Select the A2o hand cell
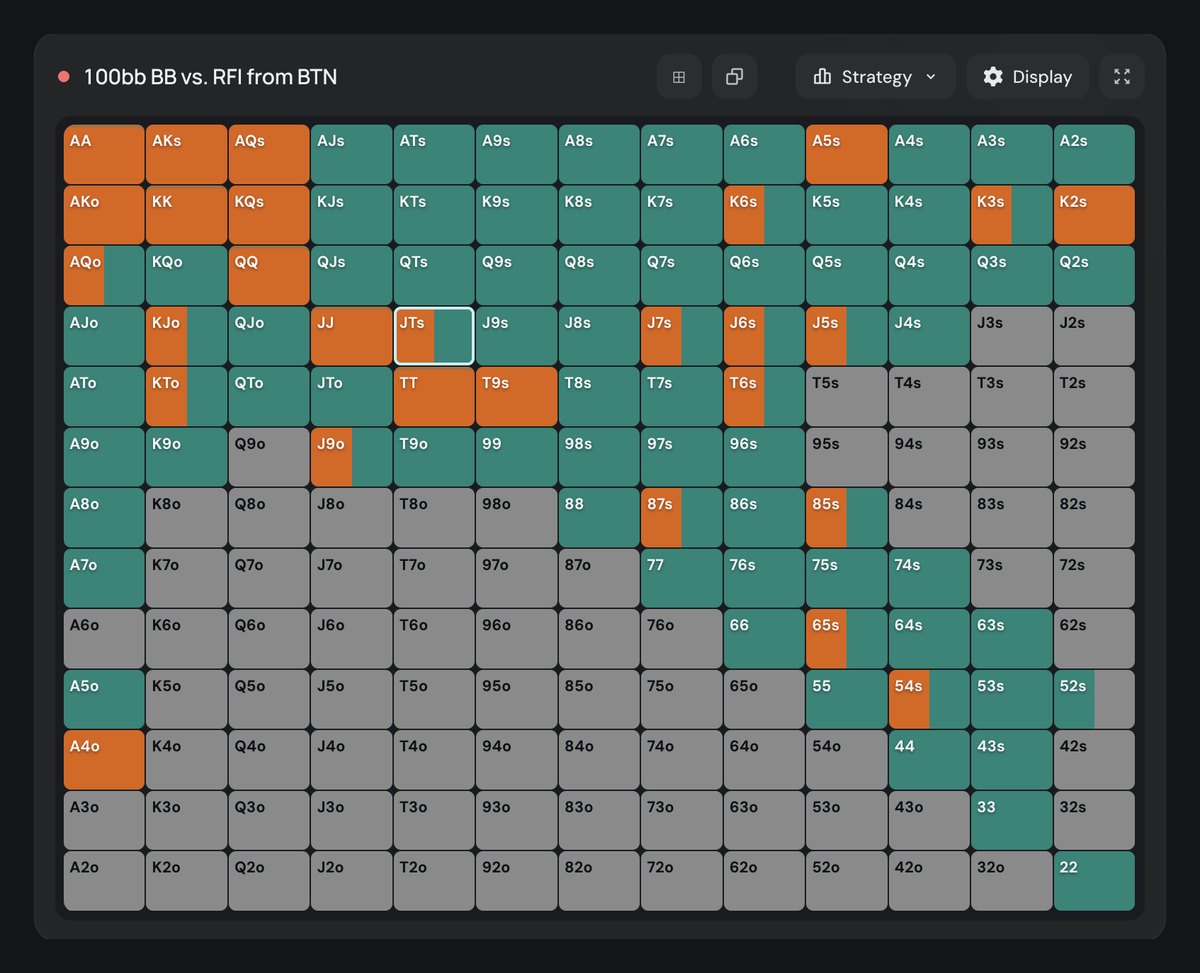1200x973 pixels. tap(104, 881)
